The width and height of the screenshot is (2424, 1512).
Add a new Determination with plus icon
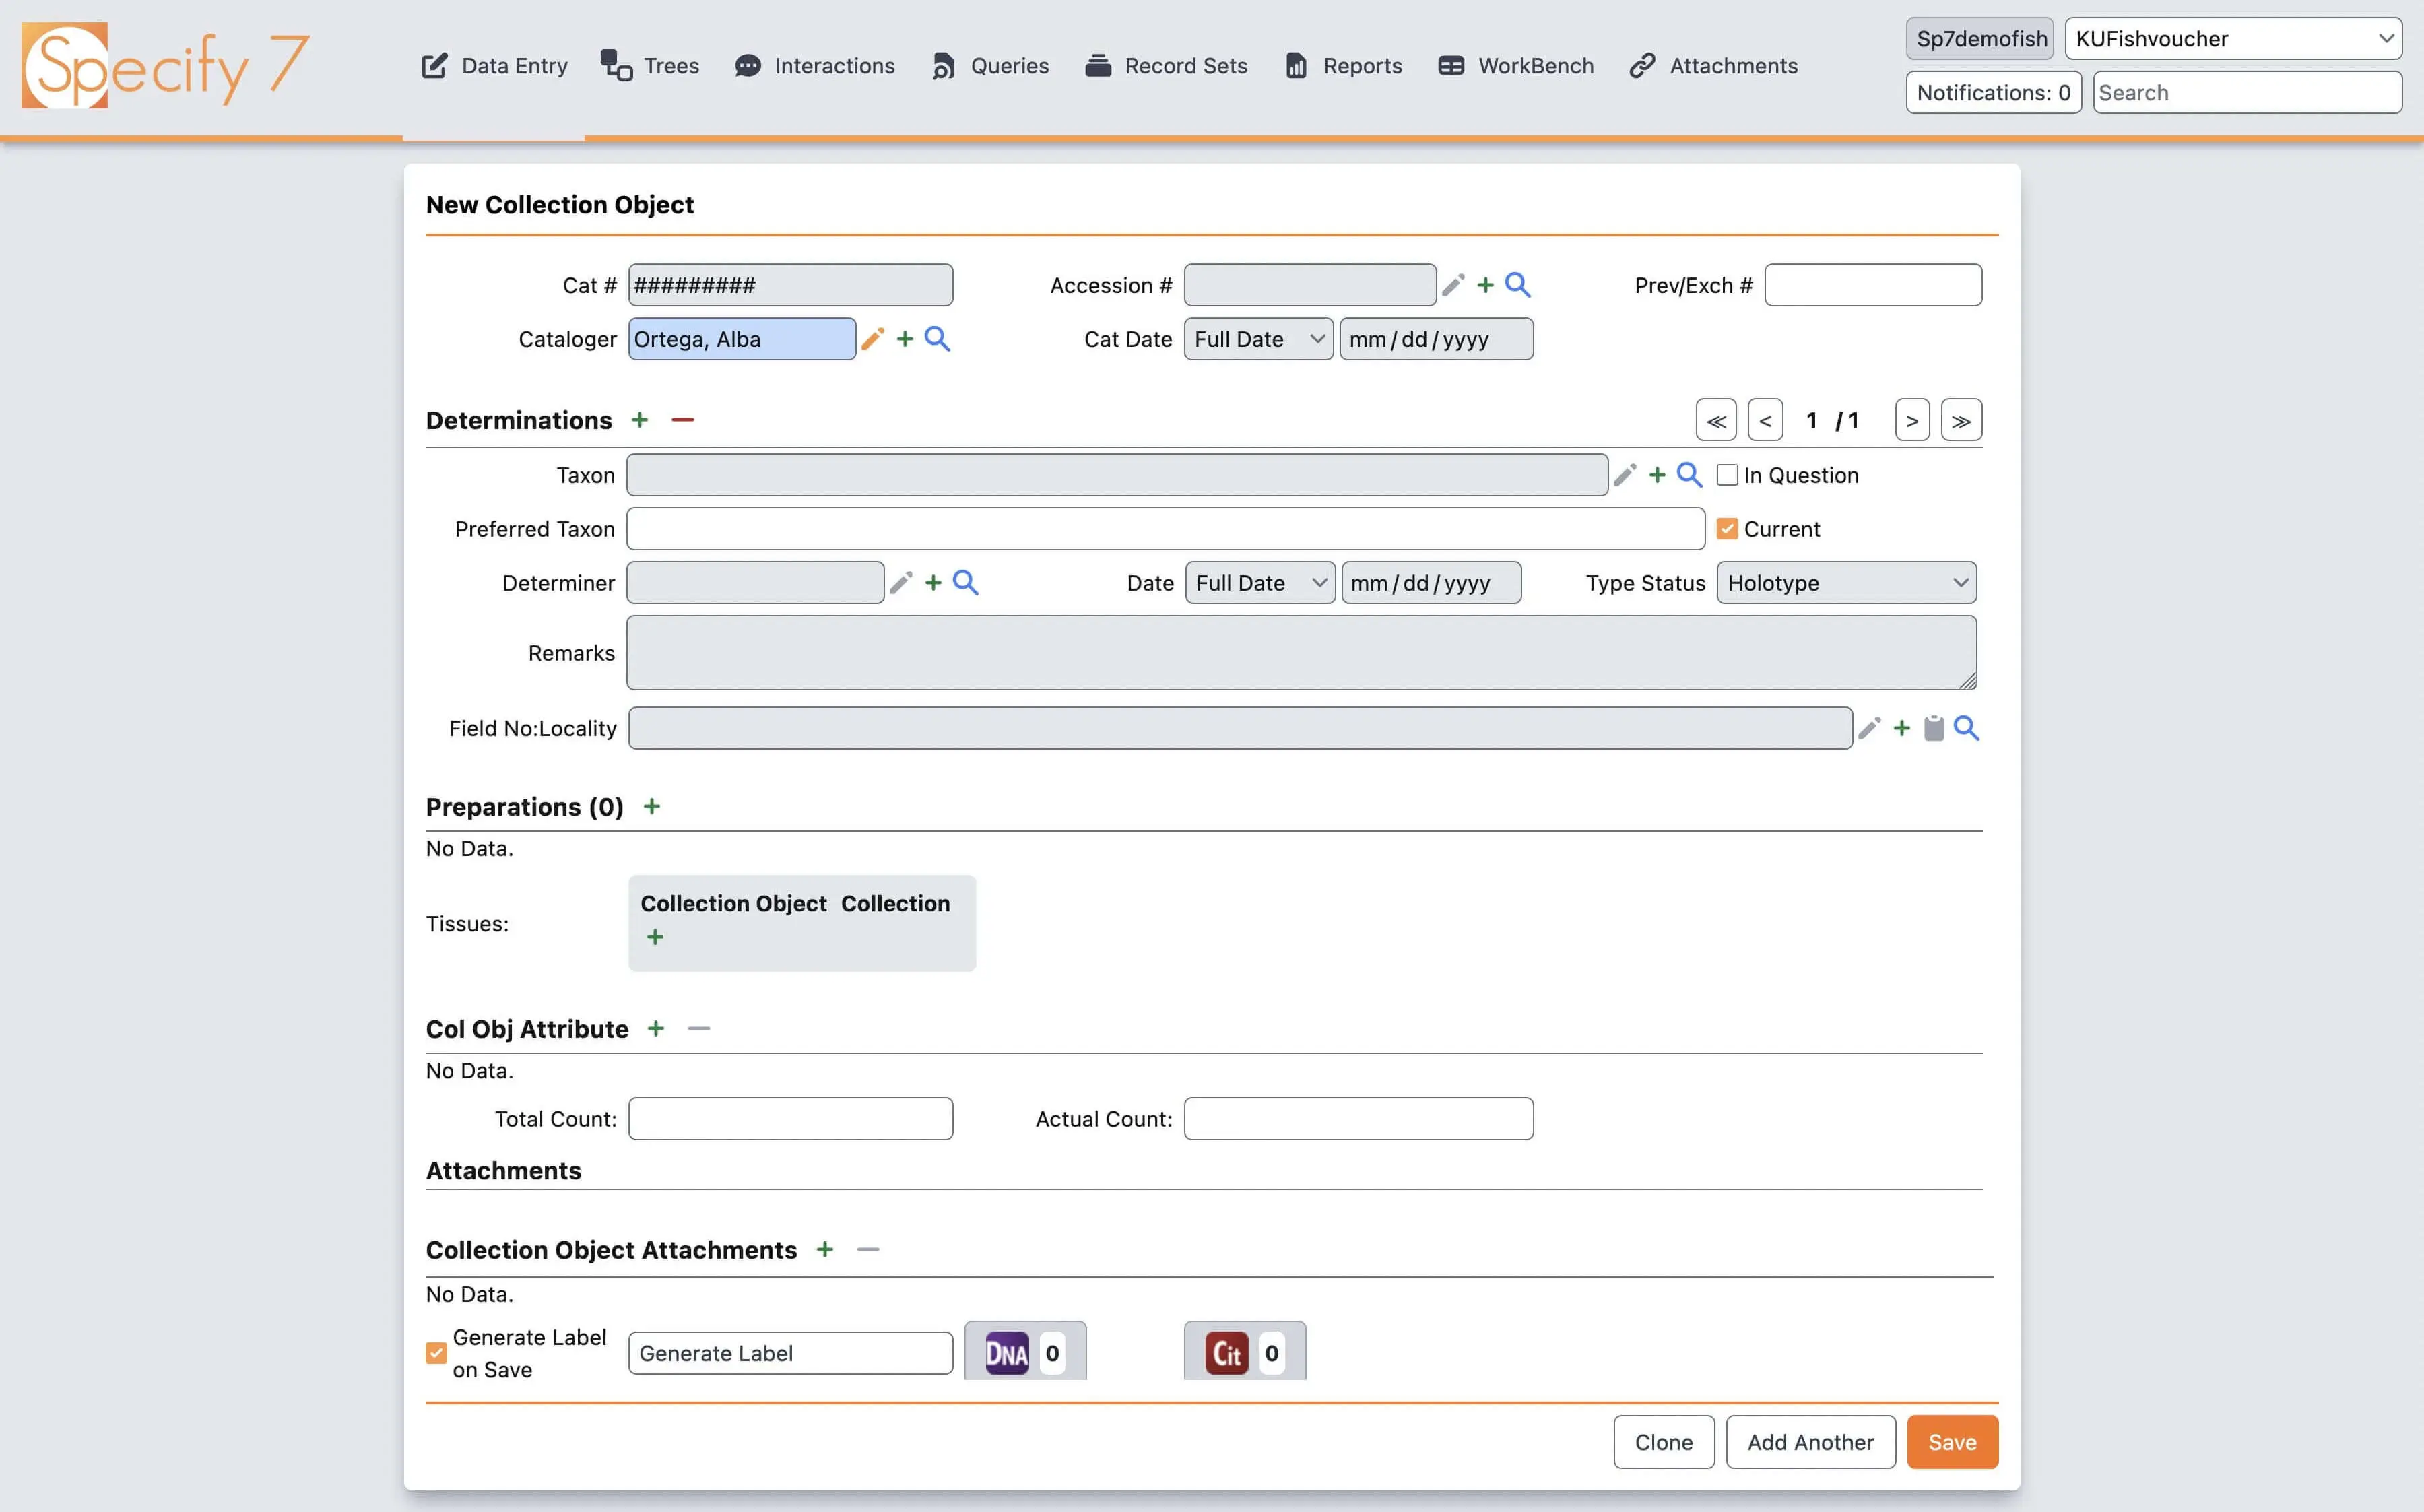[640, 420]
